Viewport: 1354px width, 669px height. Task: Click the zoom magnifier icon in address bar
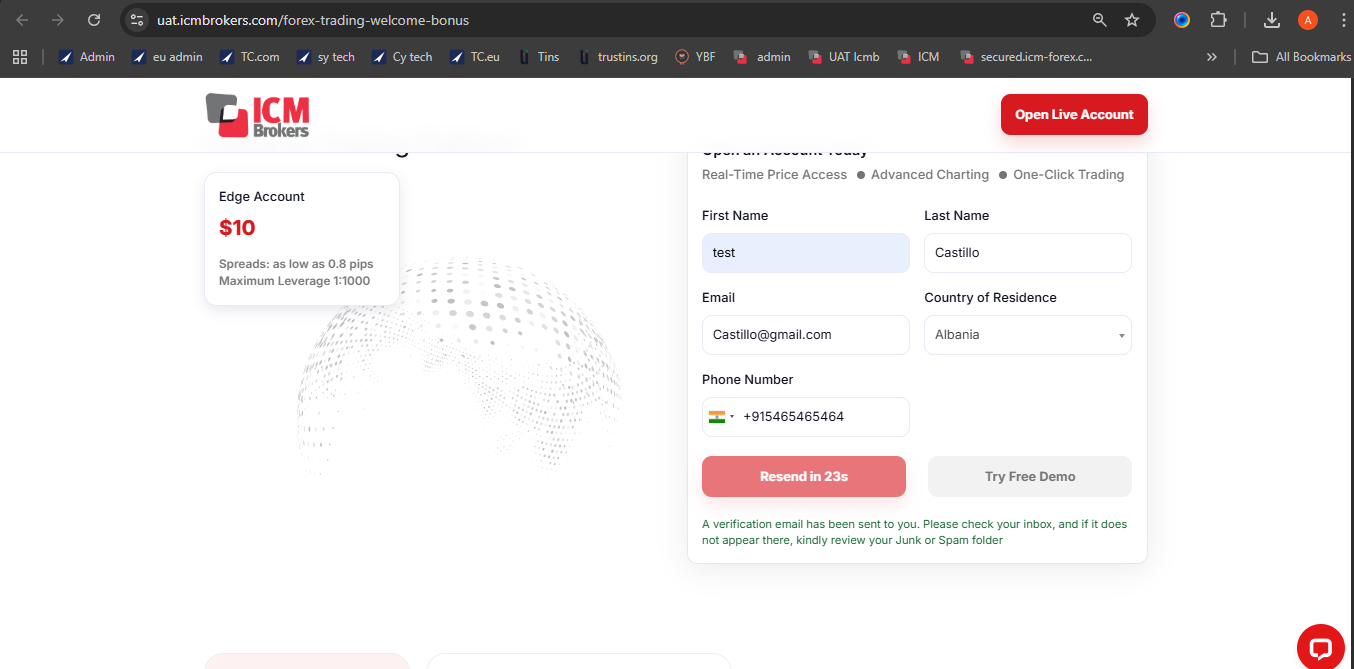pyautogui.click(x=1100, y=20)
